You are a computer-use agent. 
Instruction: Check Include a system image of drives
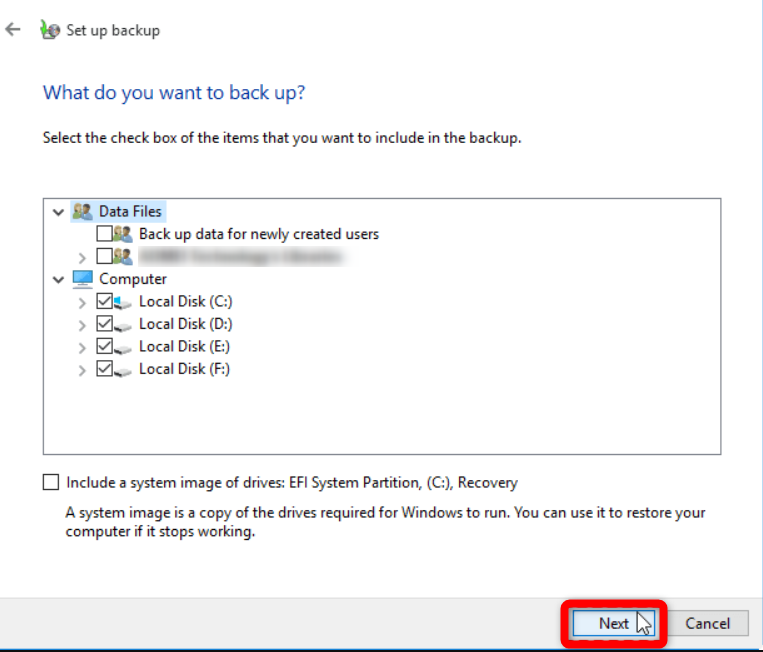pos(51,483)
